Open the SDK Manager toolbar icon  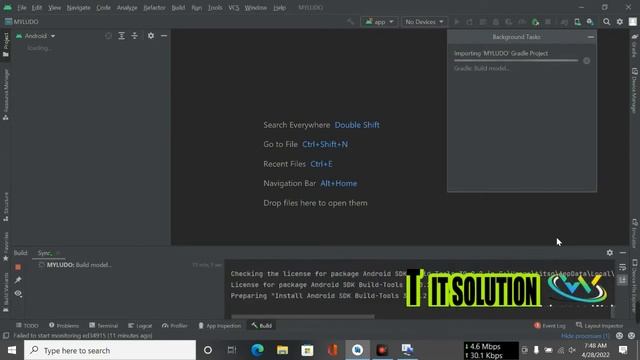pos(590,22)
